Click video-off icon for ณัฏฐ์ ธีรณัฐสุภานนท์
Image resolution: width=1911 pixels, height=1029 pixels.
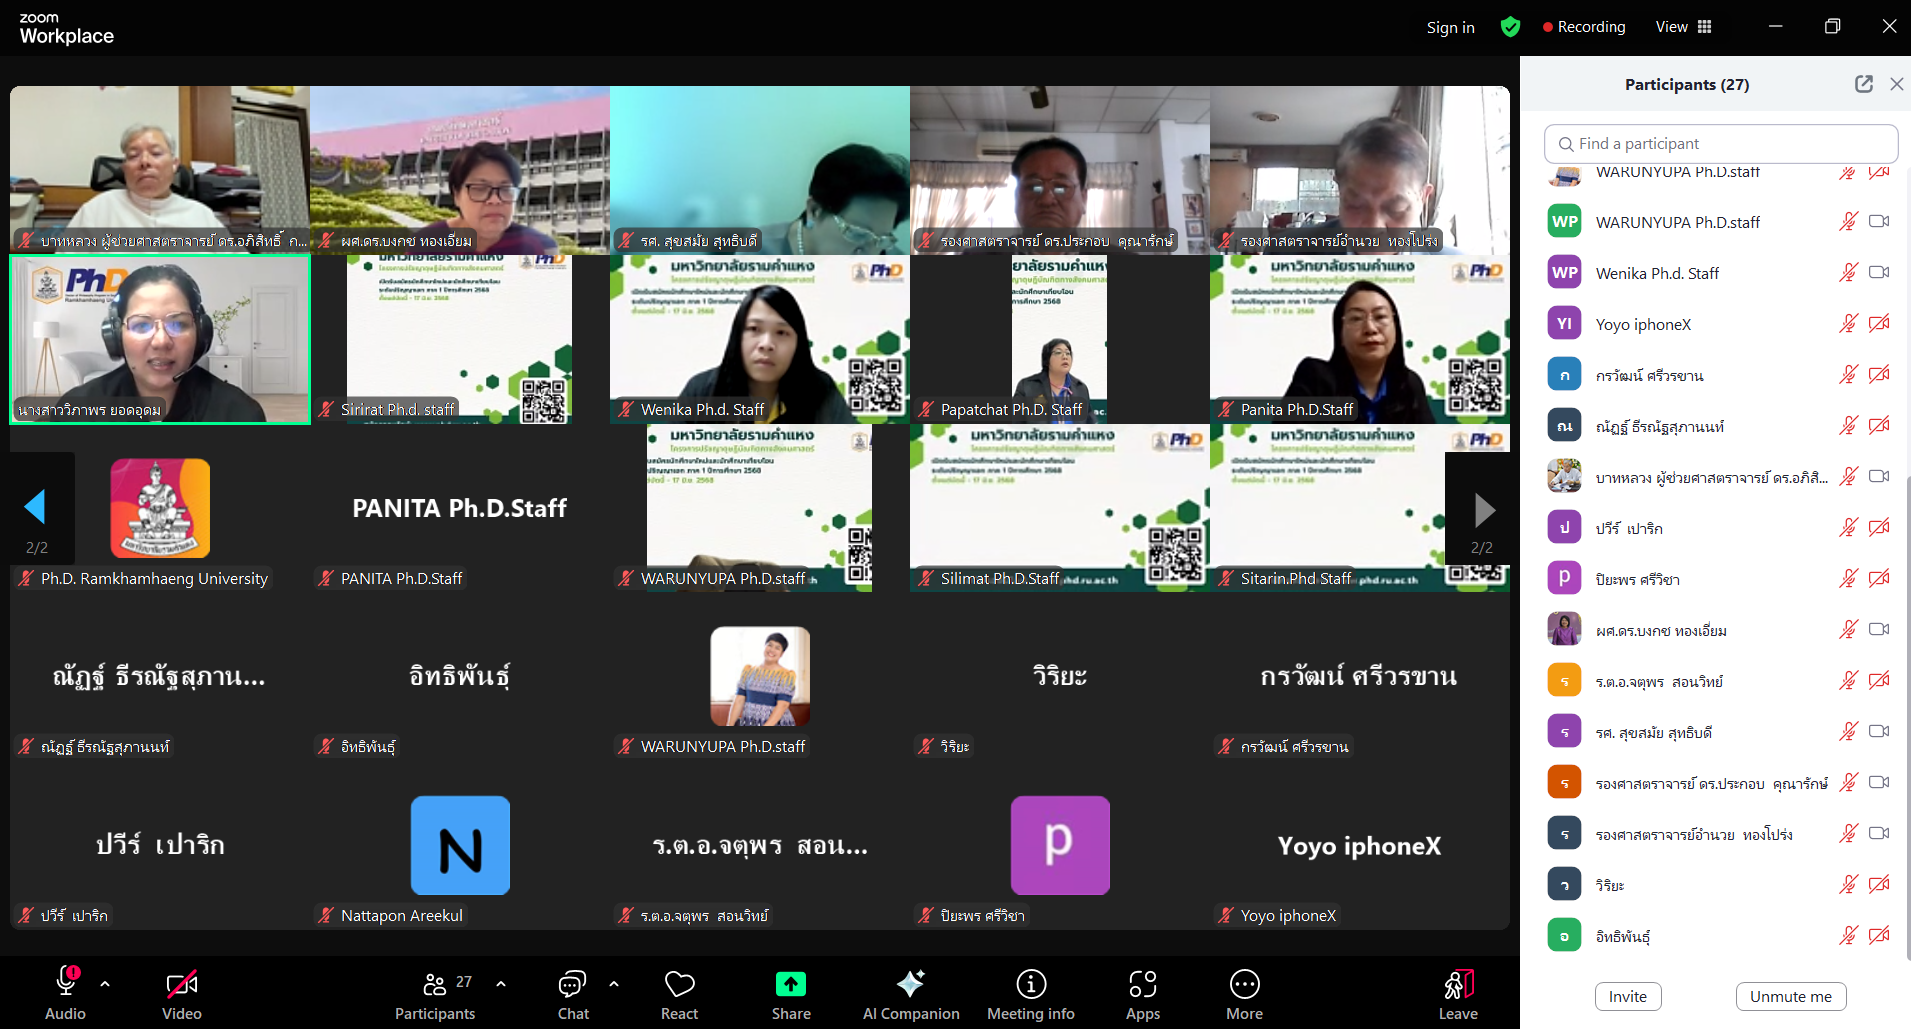point(1879,425)
